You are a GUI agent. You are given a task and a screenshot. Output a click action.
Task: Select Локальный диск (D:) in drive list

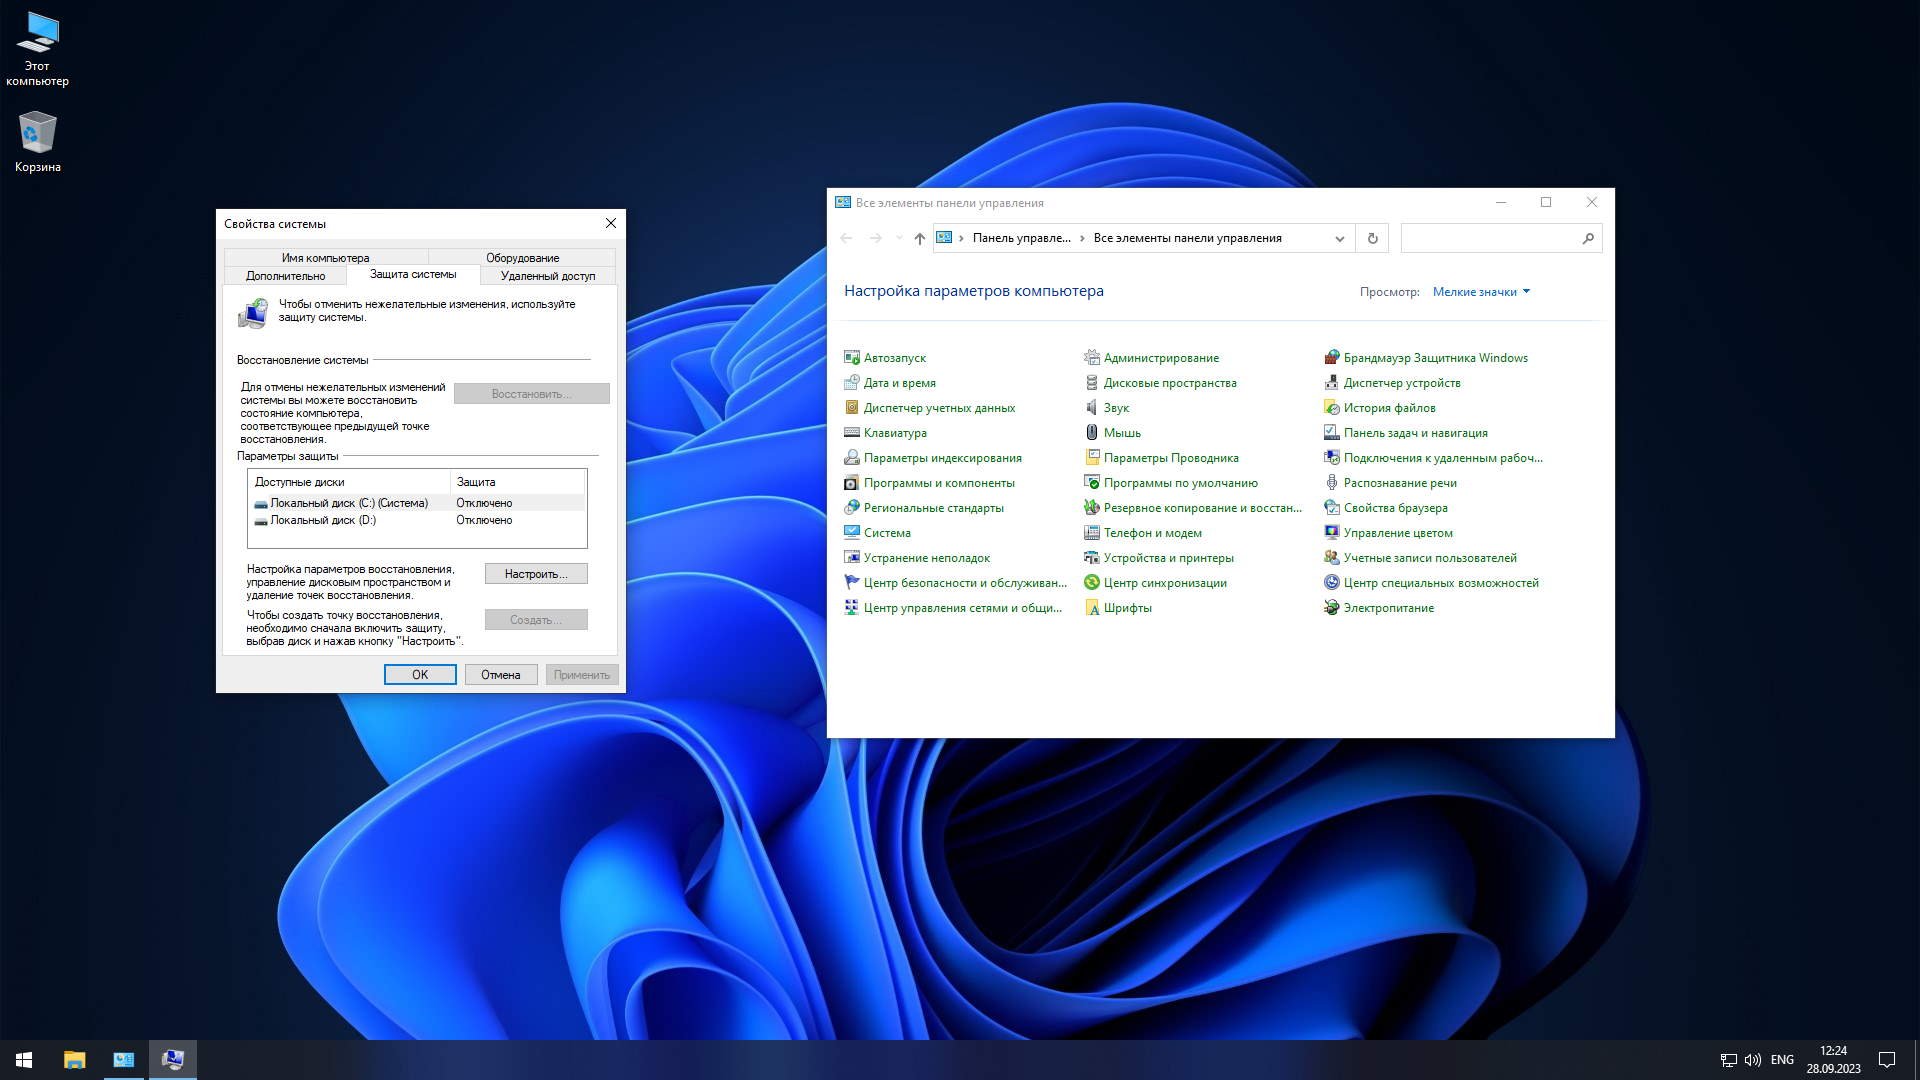323,520
